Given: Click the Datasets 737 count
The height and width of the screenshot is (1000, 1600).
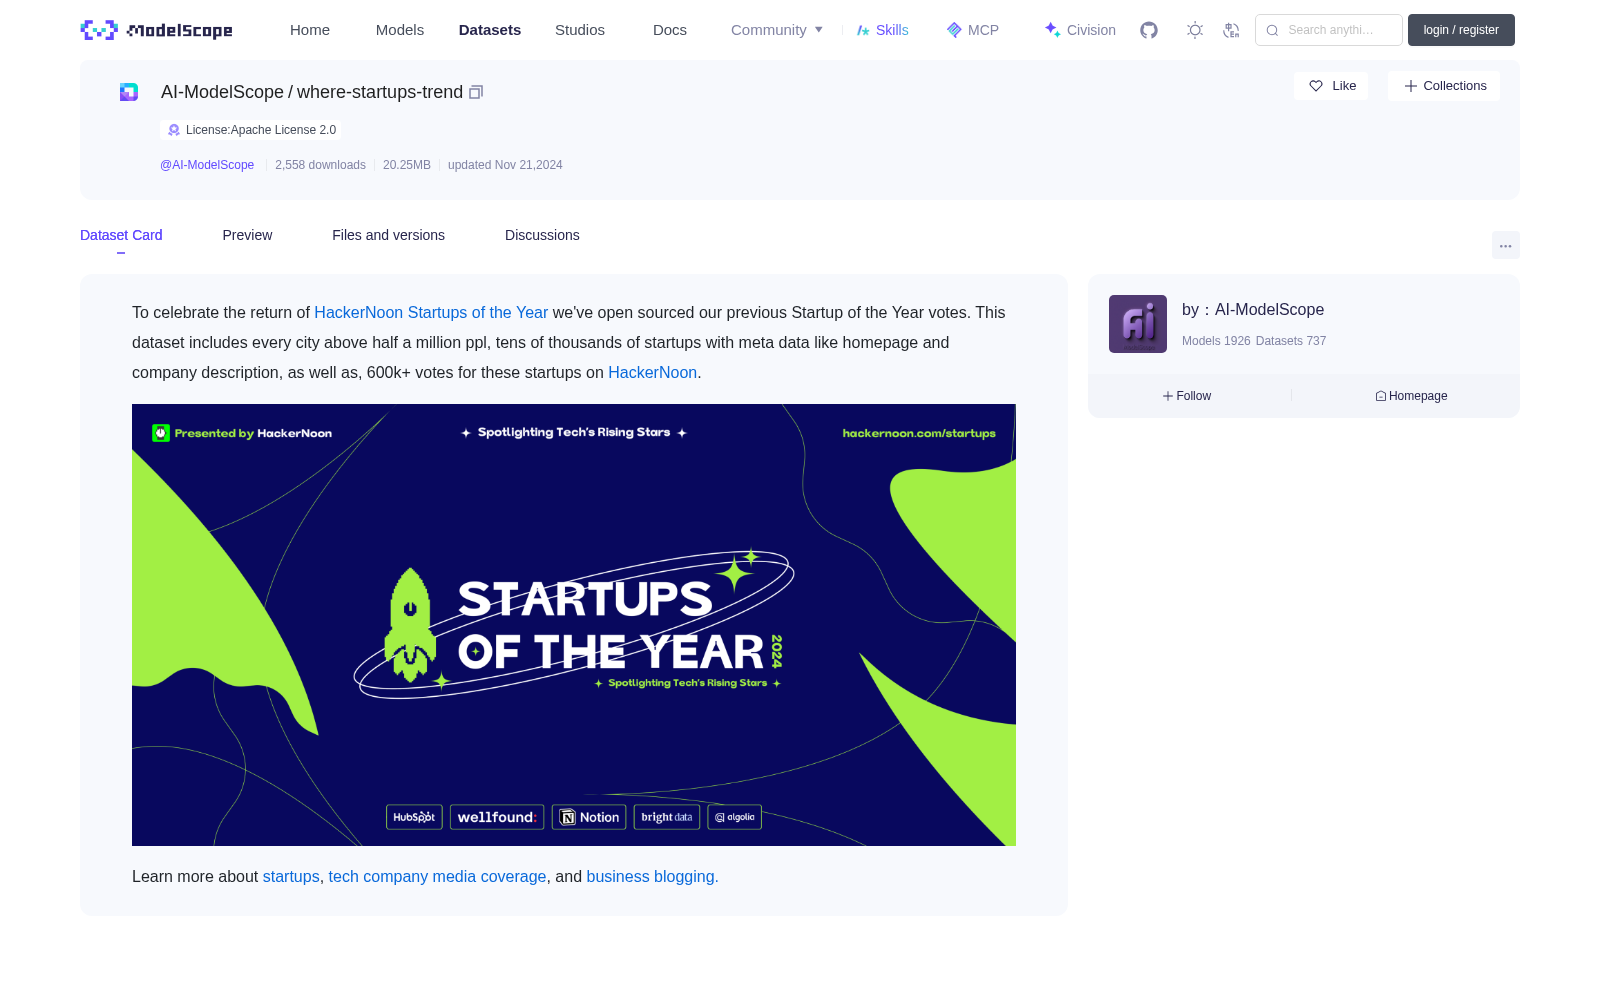Looking at the screenshot, I should click(x=1291, y=341).
